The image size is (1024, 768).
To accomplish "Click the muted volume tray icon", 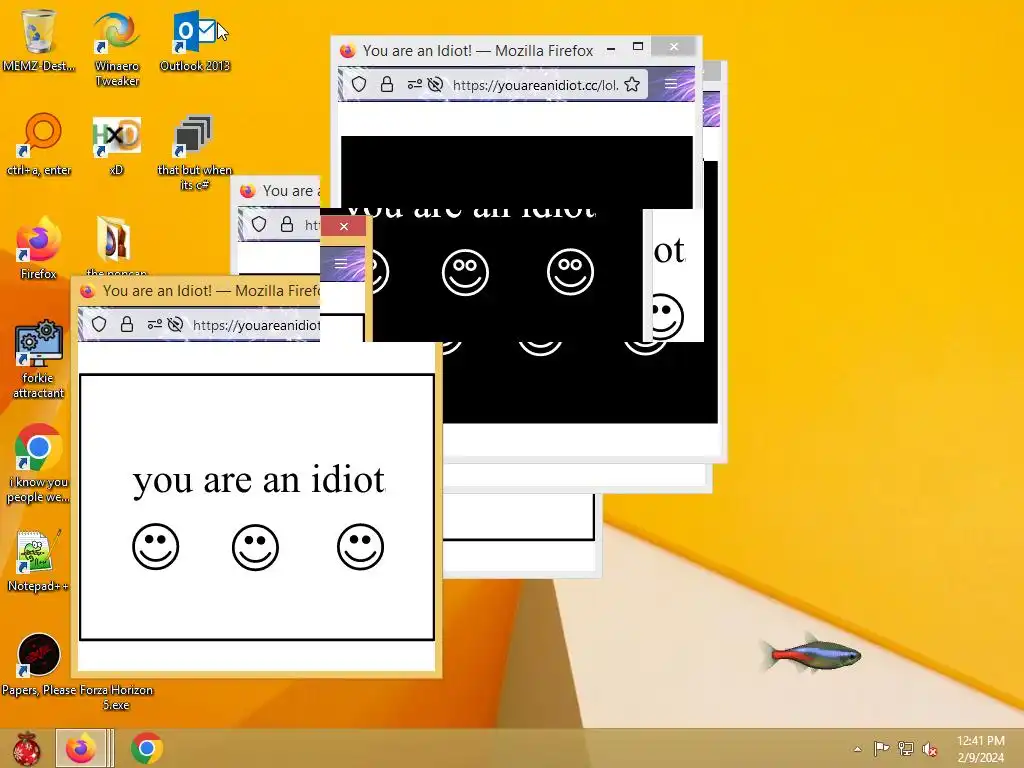I will coord(930,749).
